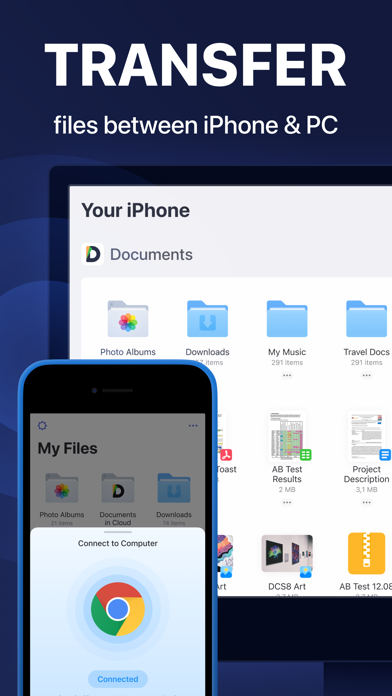Open the settings gear on phone
Image resolution: width=392 pixels, height=696 pixels.
(x=42, y=426)
